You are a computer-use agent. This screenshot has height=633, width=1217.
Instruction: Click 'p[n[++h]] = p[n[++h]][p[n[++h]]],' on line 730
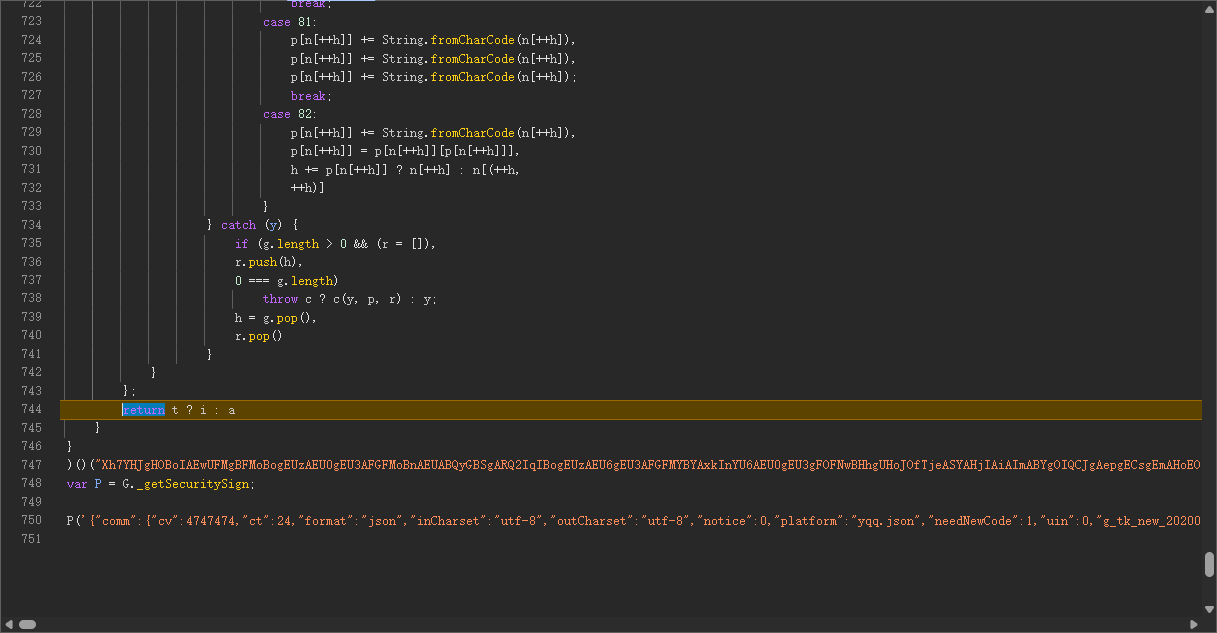tap(406, 151)
